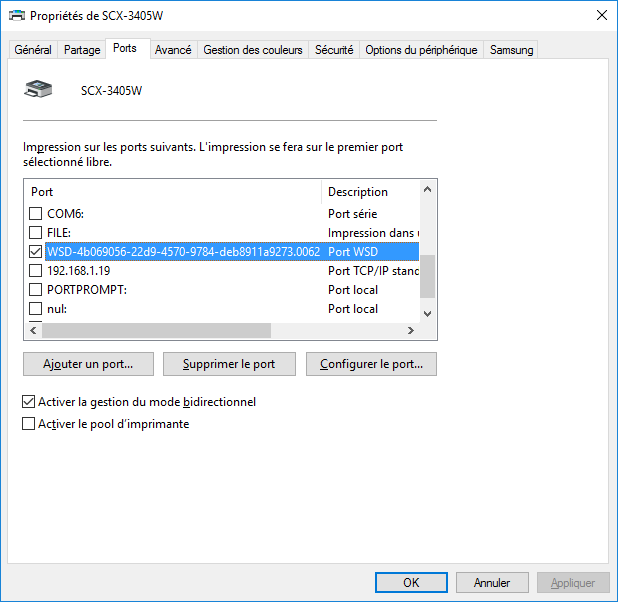
Task: Open the Général tab
Action: point(33,50)
